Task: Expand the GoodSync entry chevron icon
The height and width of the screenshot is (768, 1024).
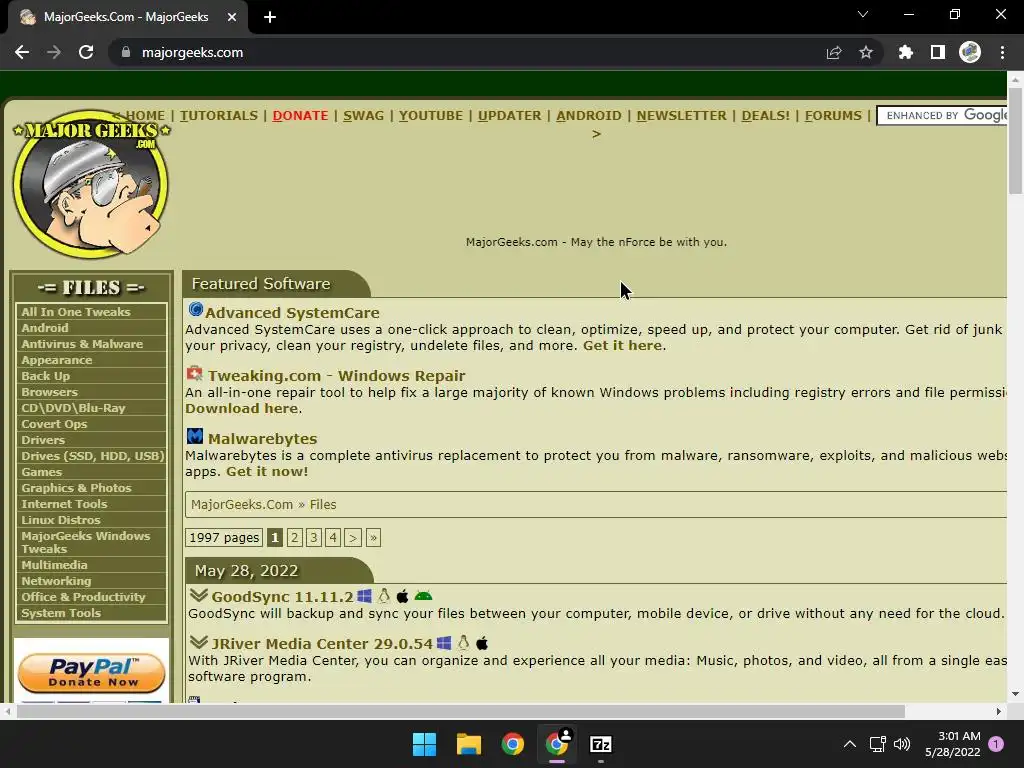Action: 199,595
